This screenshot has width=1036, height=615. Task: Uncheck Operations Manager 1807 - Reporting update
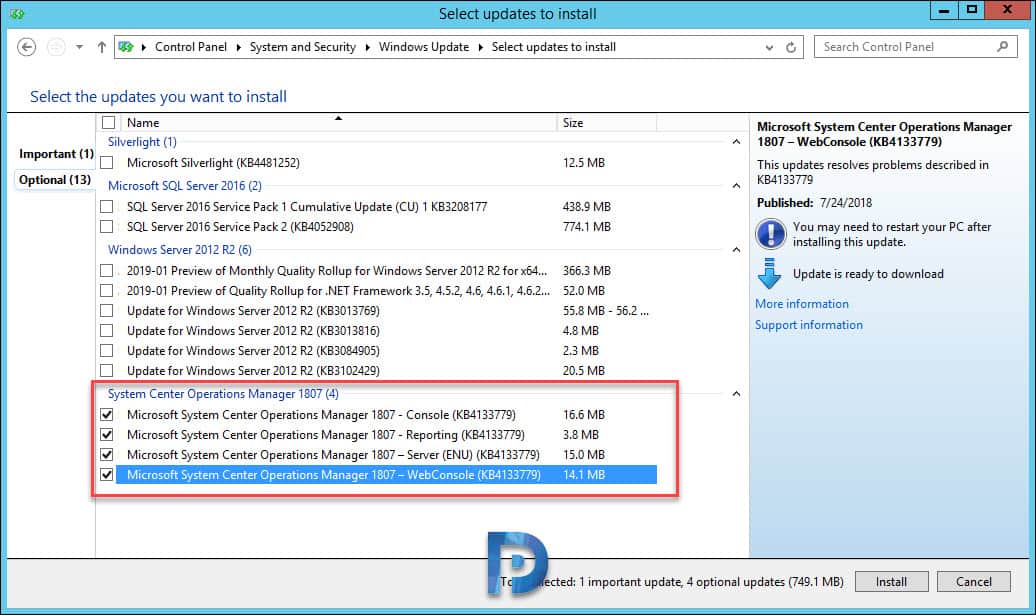106,435
